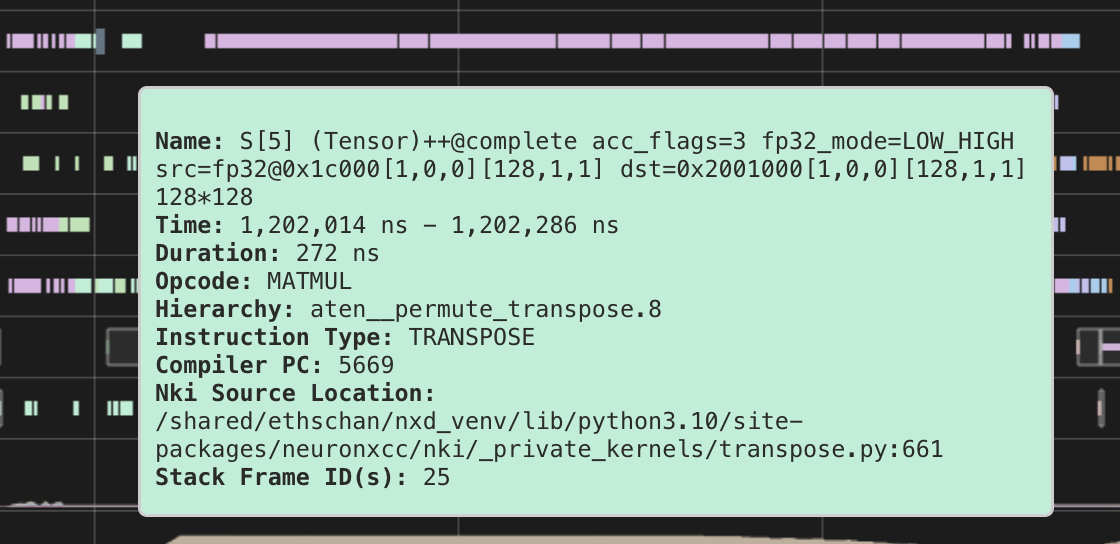Select the mint bars in the seventh row left

pos(119,408)
